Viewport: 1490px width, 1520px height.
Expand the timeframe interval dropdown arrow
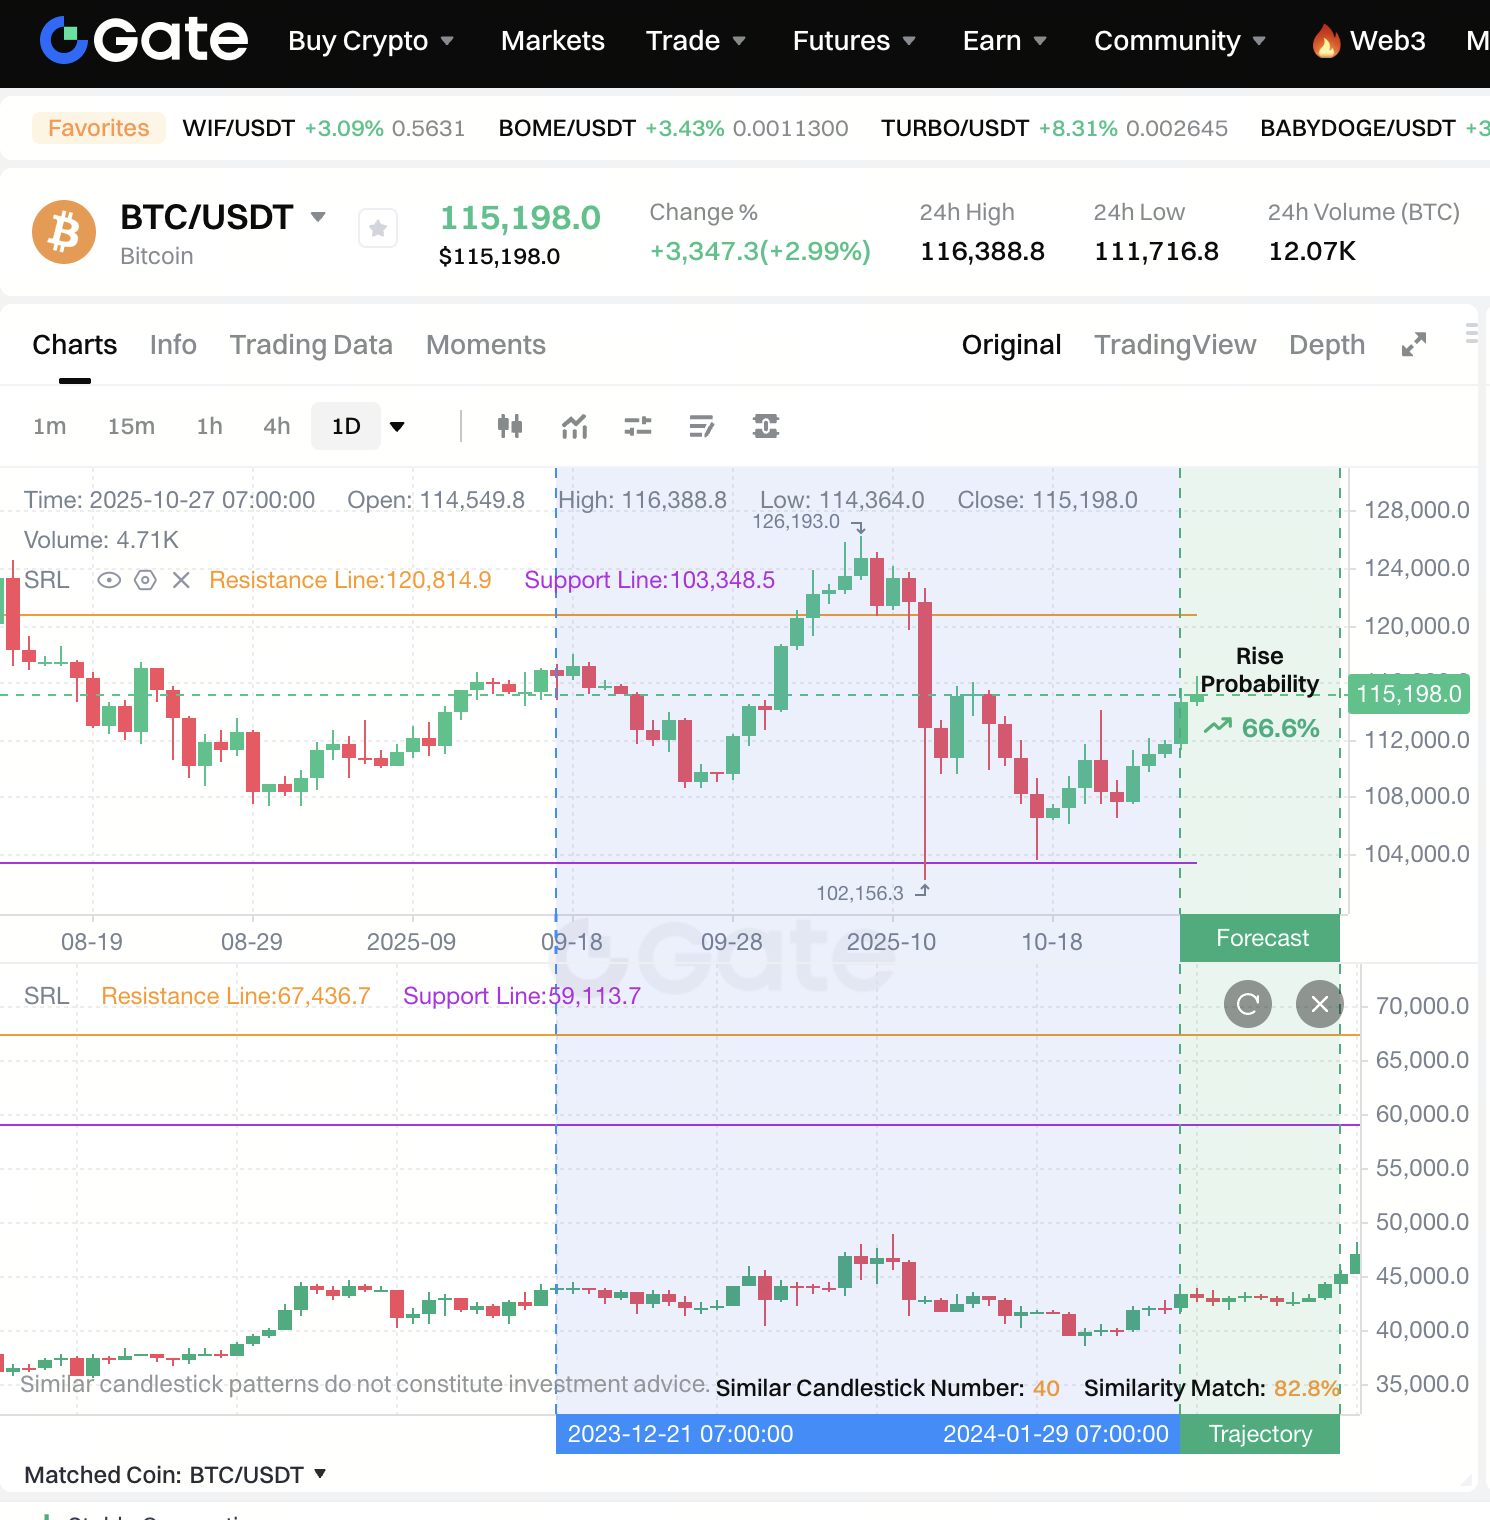397,427
